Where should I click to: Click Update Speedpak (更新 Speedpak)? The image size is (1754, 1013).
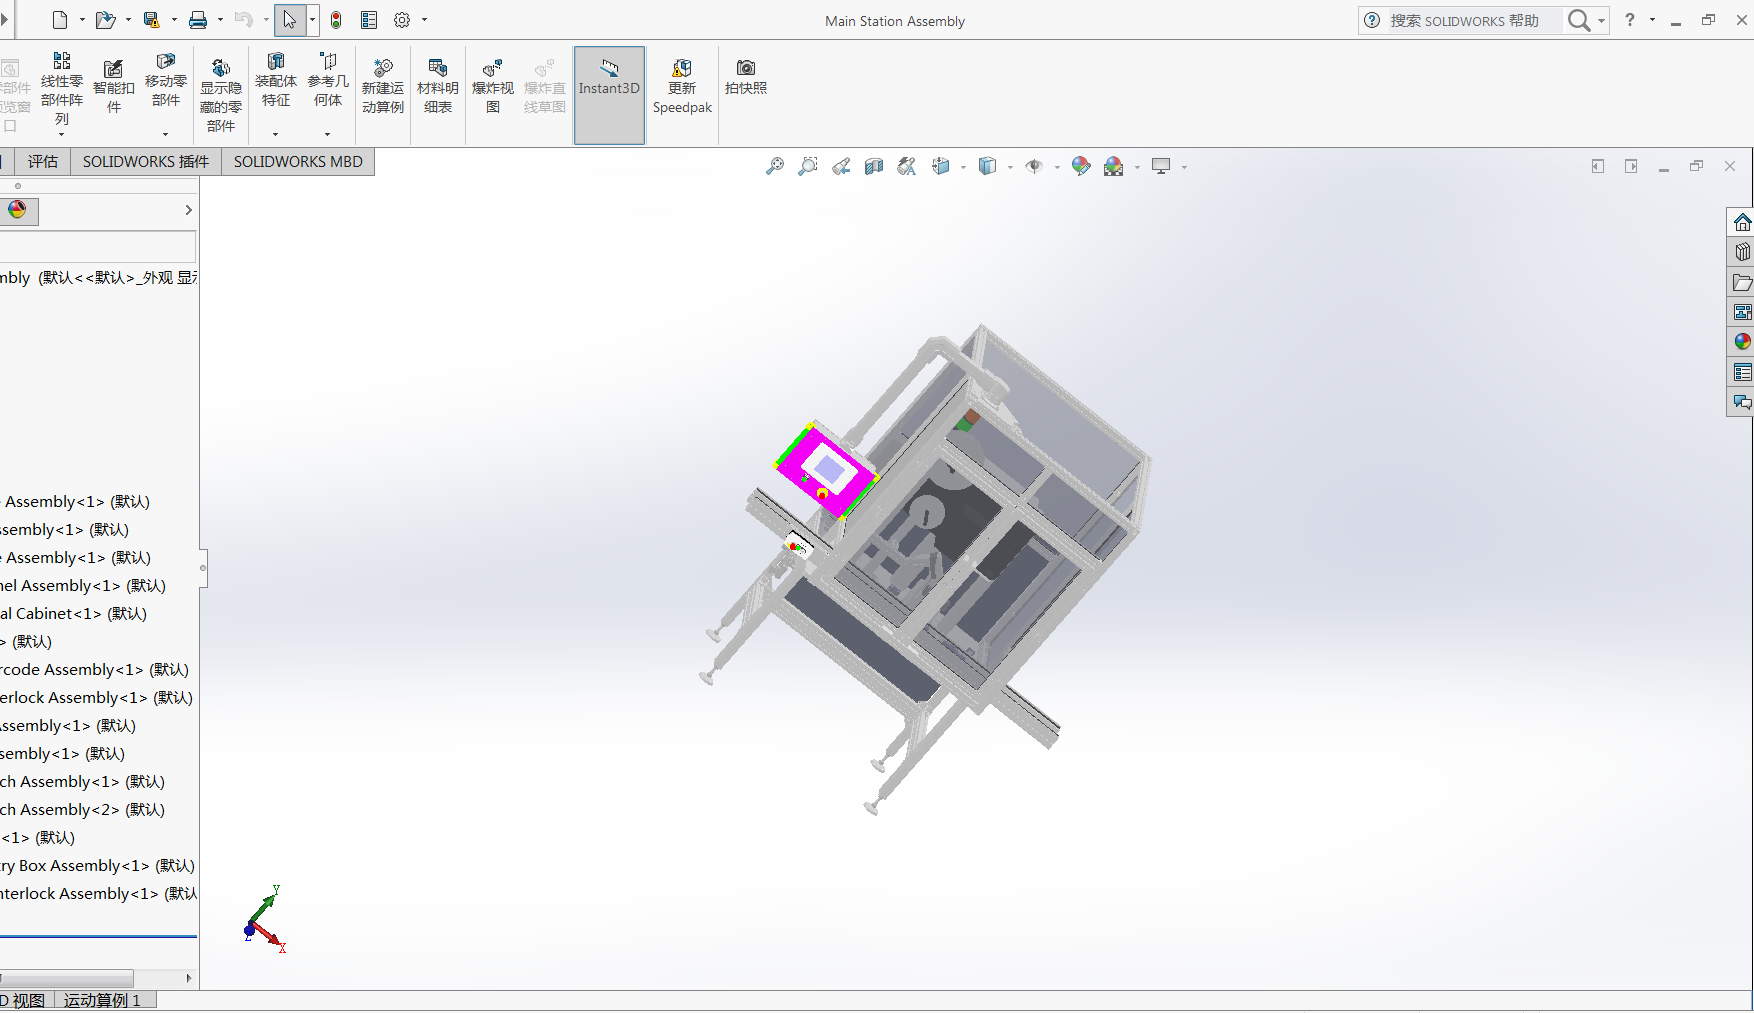(x=682, y=86)
